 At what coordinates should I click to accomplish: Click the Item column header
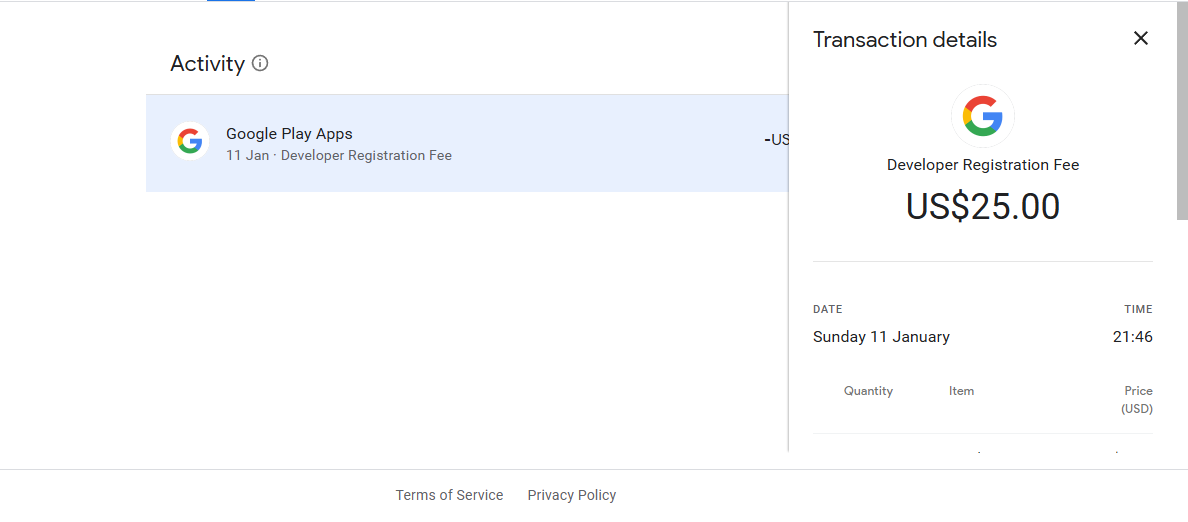(961, 391)
